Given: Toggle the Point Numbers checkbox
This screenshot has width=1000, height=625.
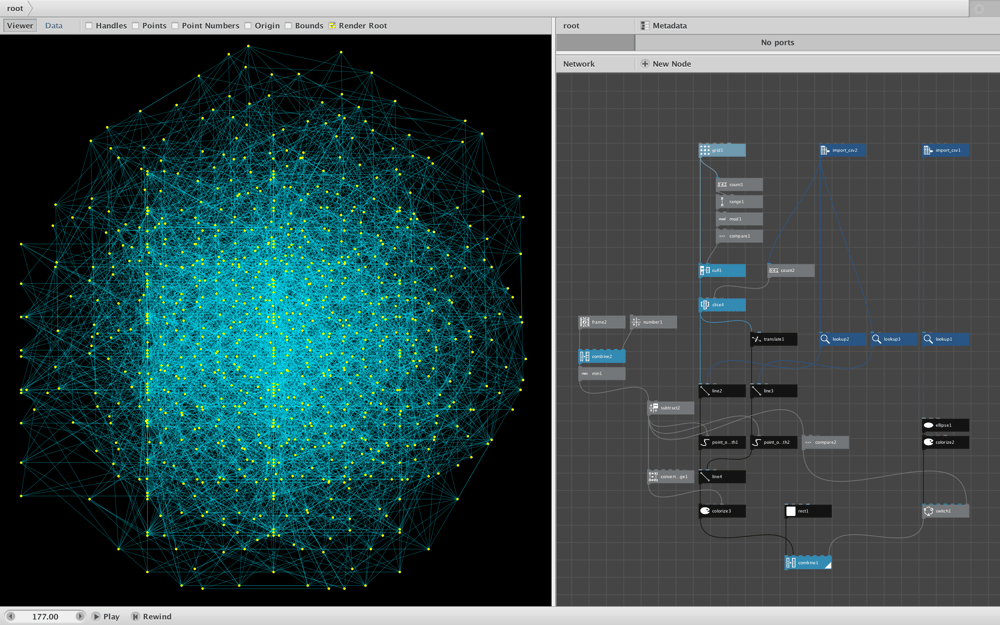Looking at the screenshot, I should 175,26.
